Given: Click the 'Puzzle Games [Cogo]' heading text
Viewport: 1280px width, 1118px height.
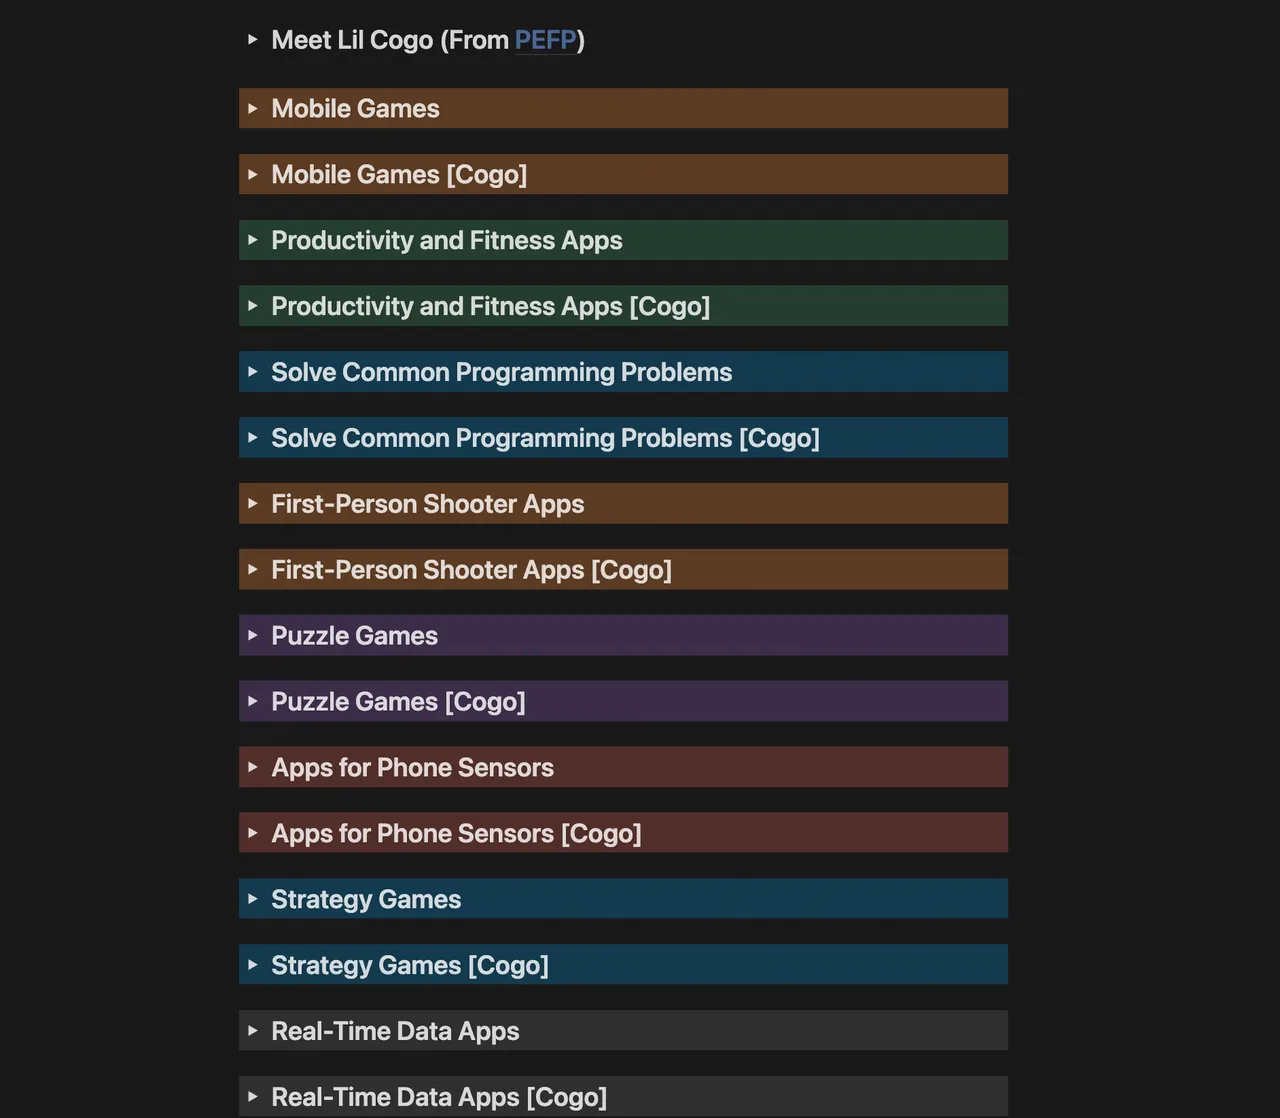Looking at the screenshot, I should click(398, 702).
